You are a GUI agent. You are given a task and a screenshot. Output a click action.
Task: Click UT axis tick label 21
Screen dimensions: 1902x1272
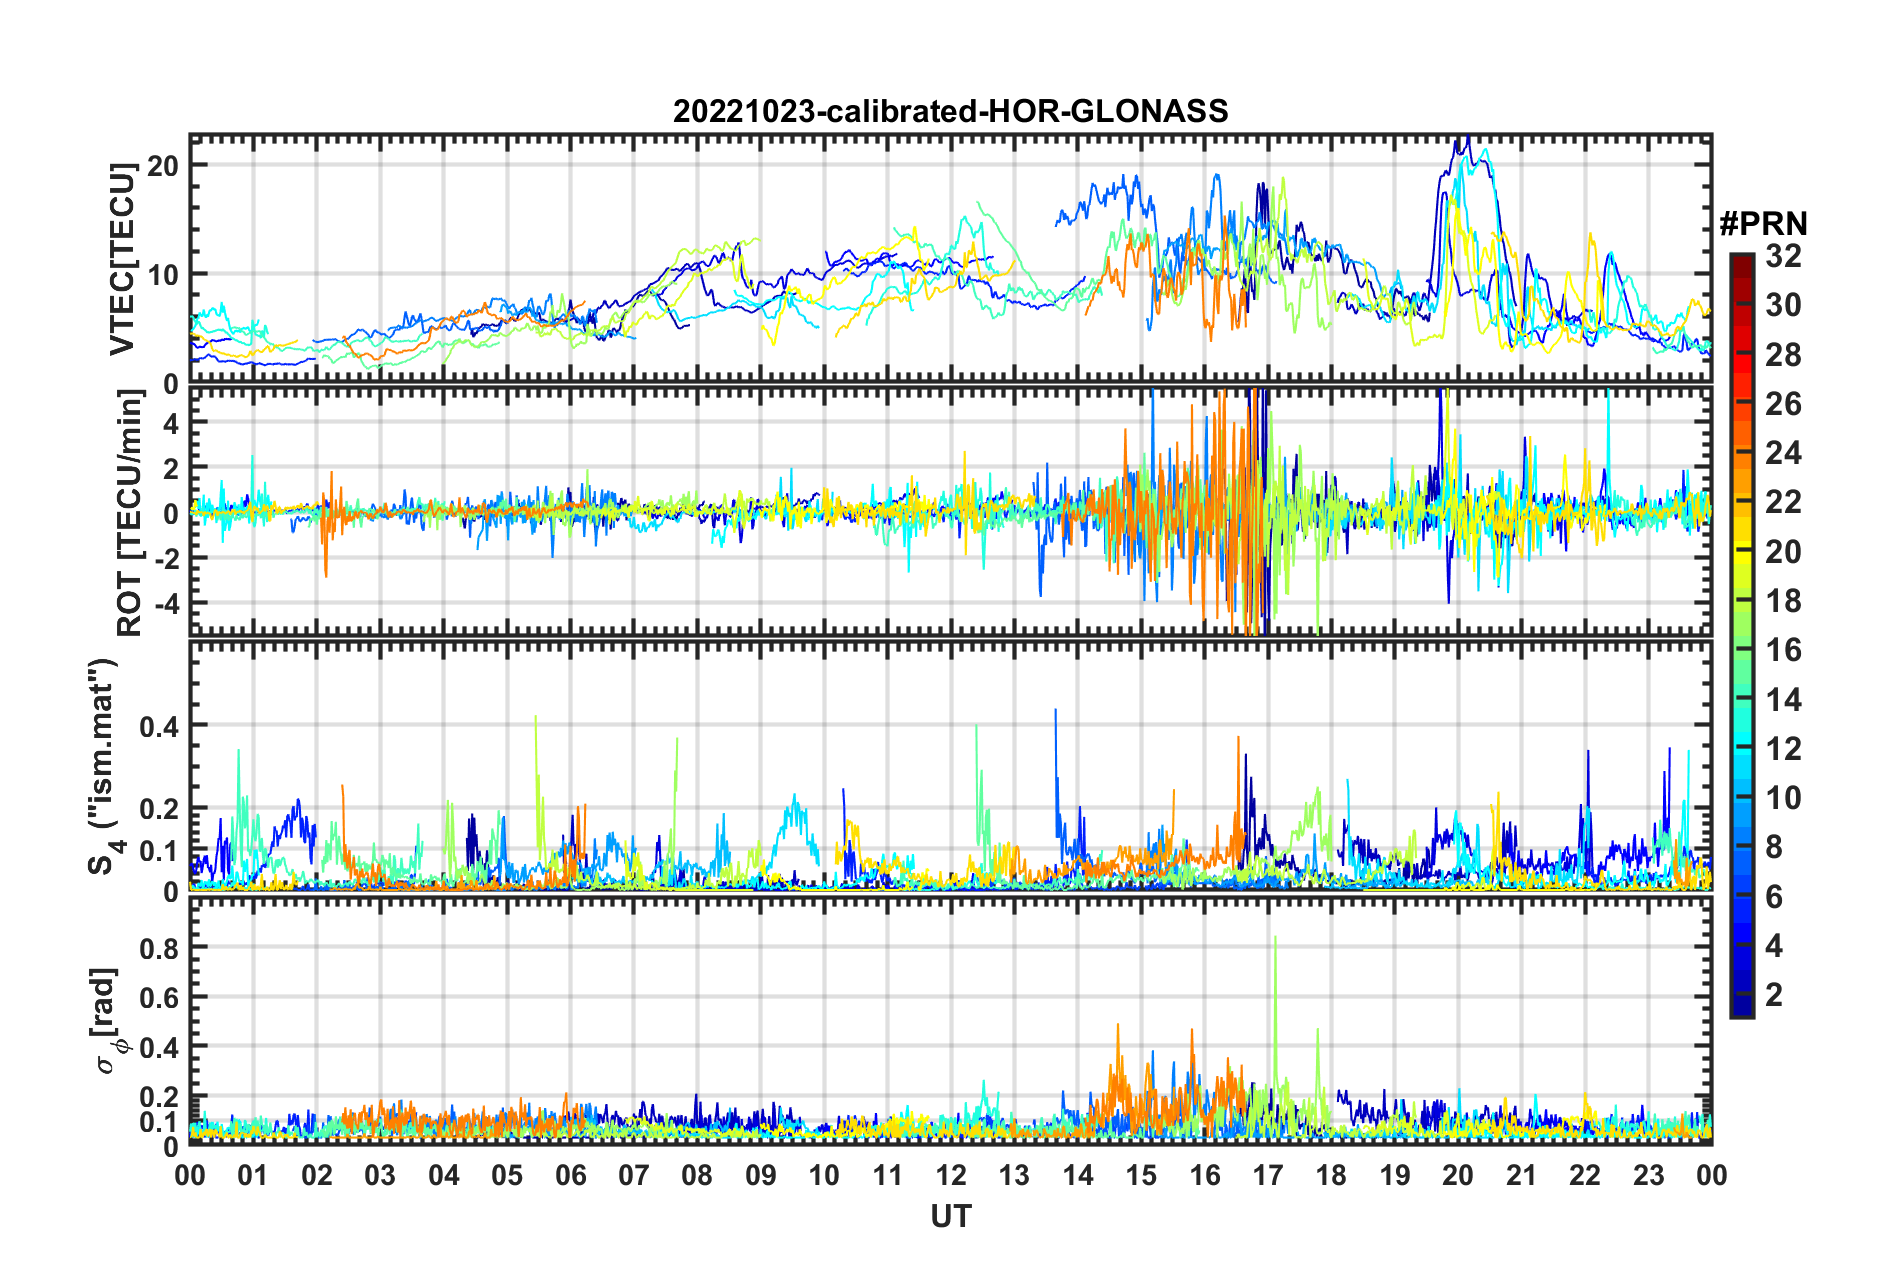click(x=1522, y=1175)
